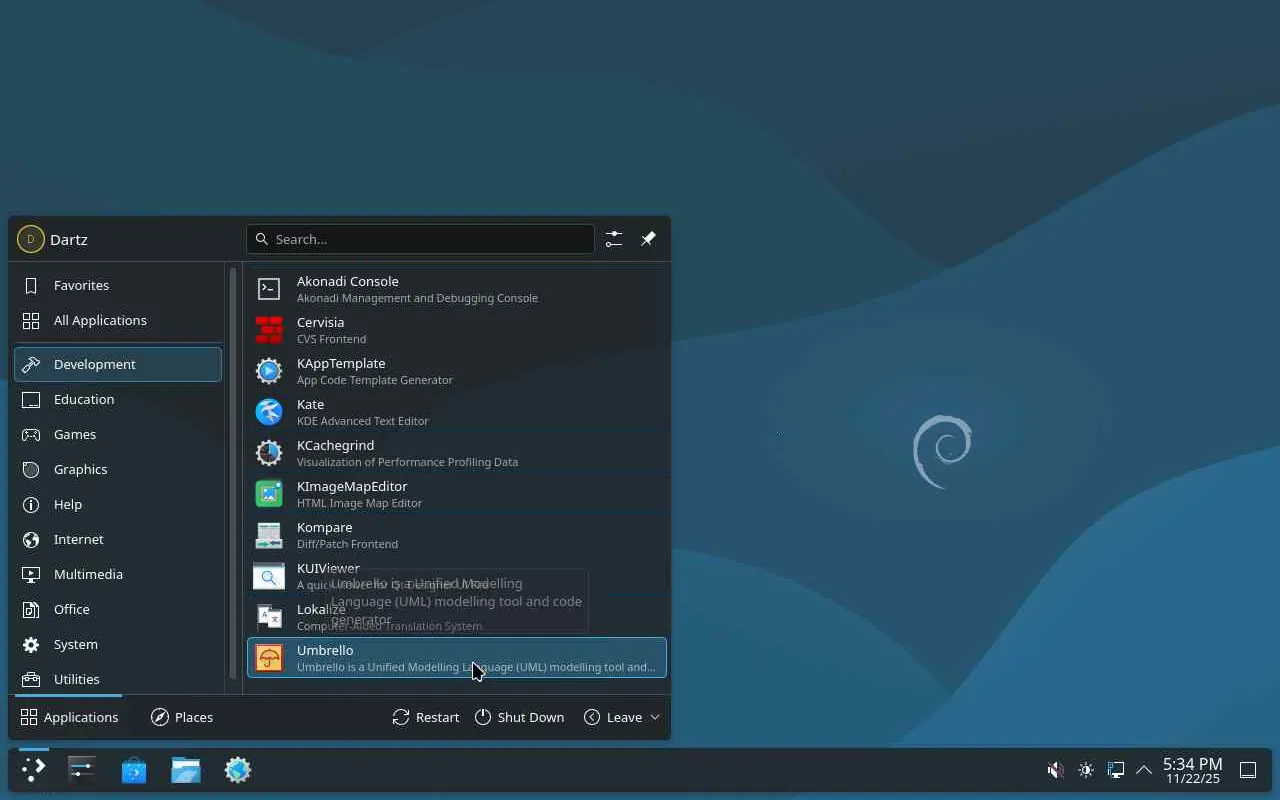Switch to the Applications tab
This screenshot has height=800, width=1280.
pos(69,717)
